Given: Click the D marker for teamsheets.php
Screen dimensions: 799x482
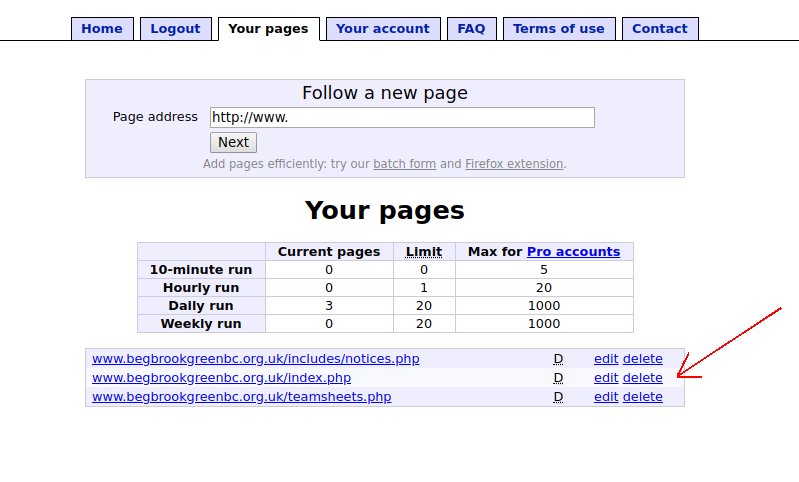Looking at the screenshot, I should coord(558,397).
